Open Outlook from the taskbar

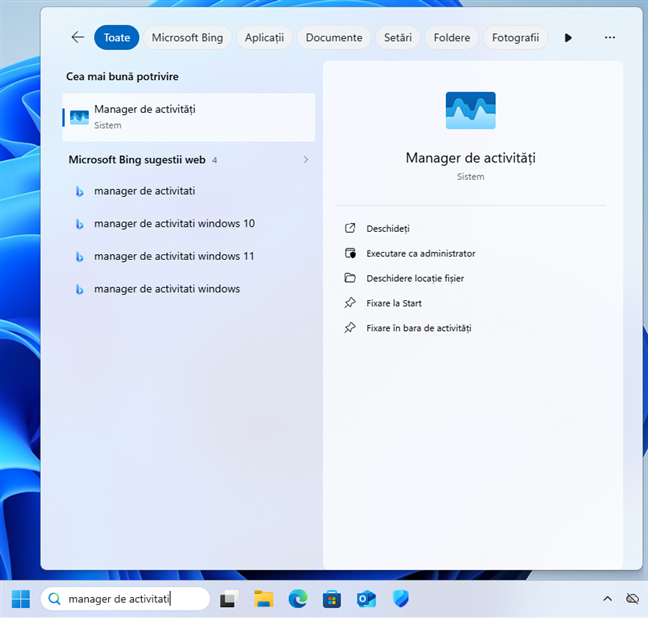(366, 599)
